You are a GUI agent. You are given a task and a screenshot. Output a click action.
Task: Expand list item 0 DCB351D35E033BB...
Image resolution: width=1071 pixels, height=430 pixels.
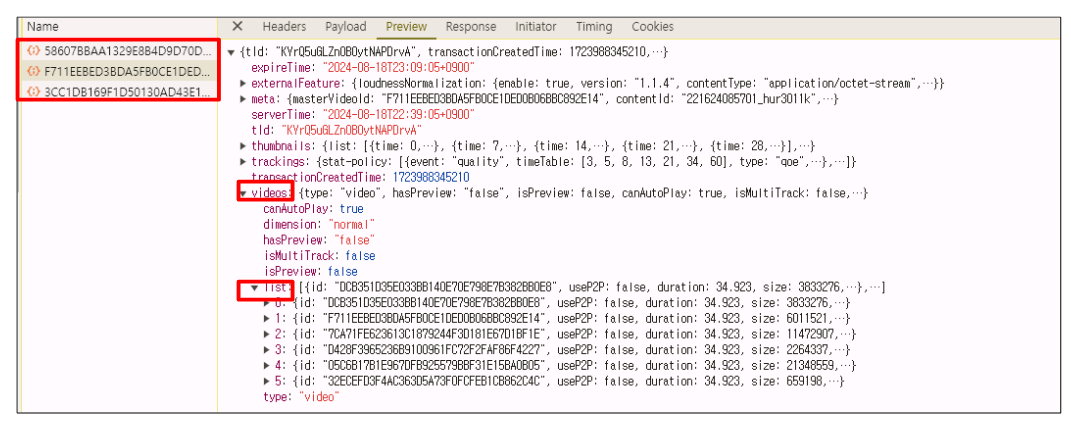[x=267, y=303]
